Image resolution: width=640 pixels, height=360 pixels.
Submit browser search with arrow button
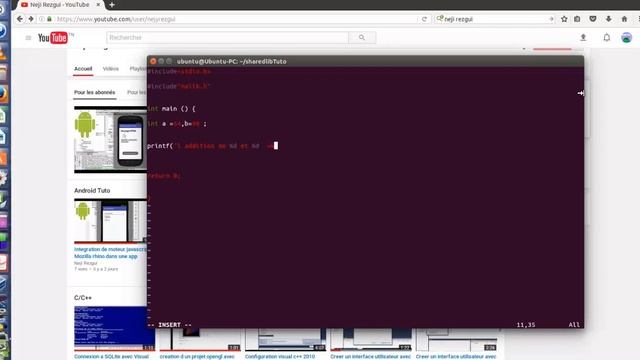[551, 19]
